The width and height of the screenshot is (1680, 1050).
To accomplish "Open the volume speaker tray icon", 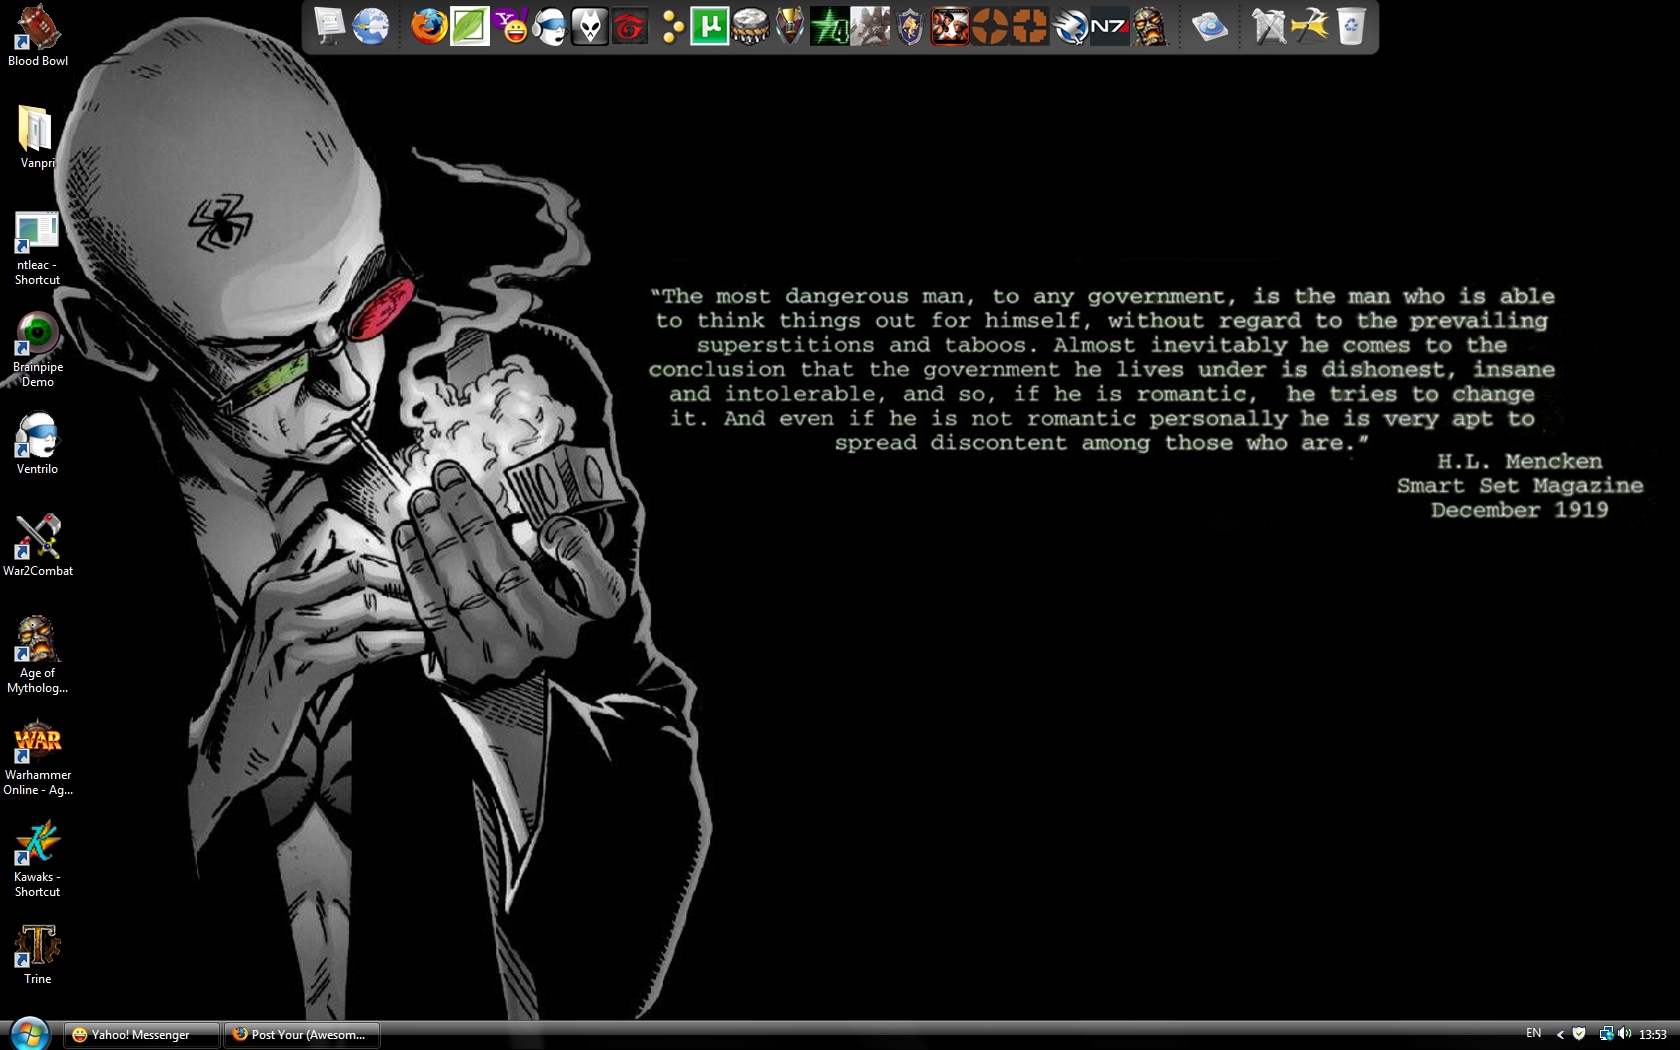I will coord(1624,1034).
